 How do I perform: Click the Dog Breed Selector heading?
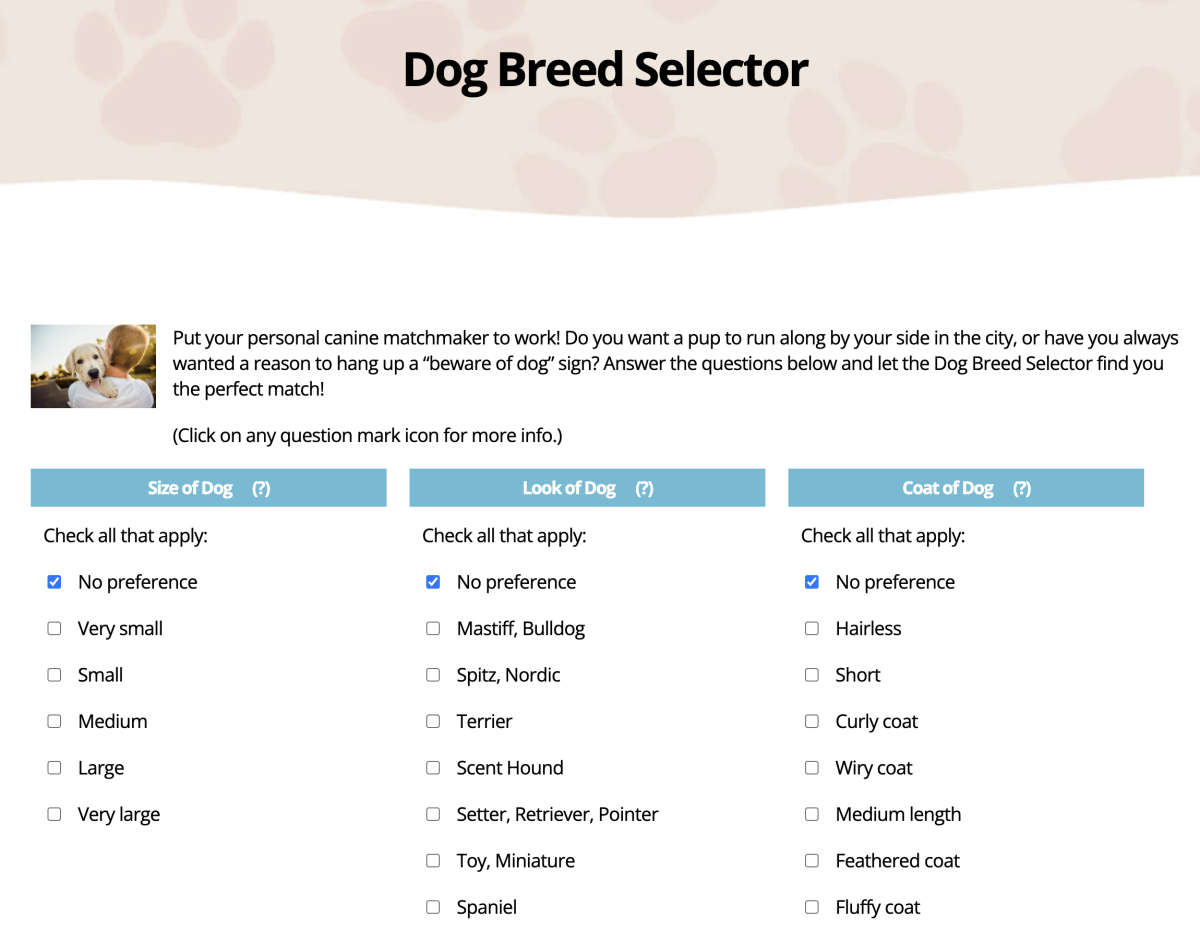[605, 70]
